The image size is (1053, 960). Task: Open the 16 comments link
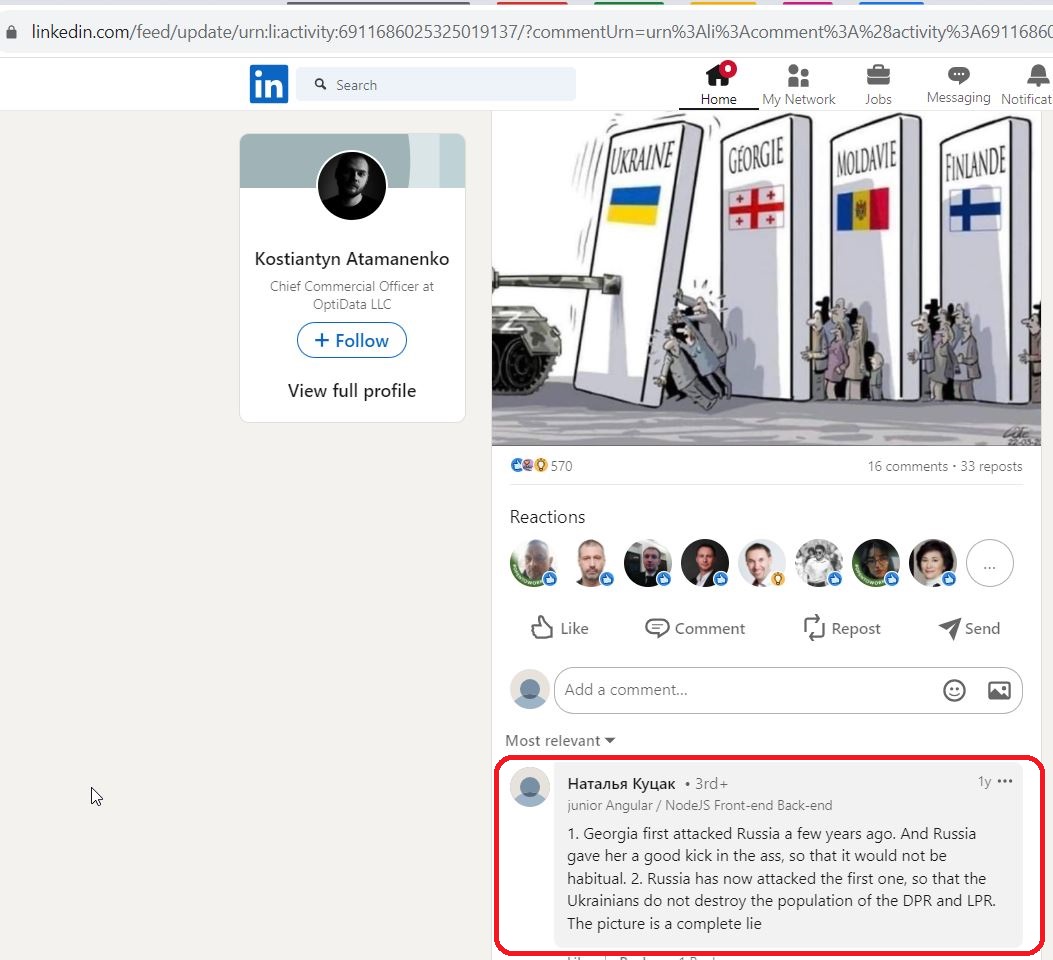click(907, 466)
